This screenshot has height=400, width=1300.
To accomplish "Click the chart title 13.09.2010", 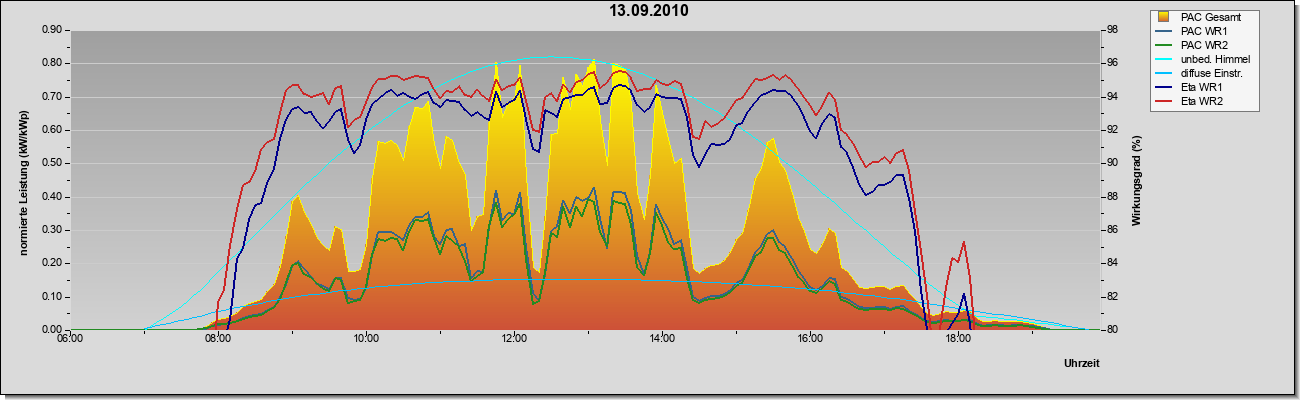I will click(x=649, y=11).
